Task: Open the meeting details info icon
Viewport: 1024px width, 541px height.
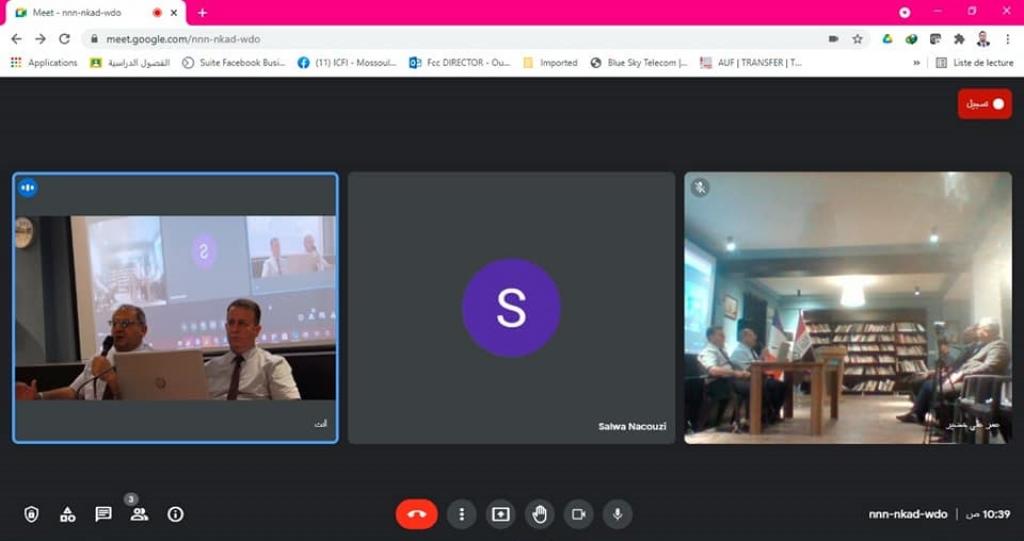Action: [x=175, y=514]
